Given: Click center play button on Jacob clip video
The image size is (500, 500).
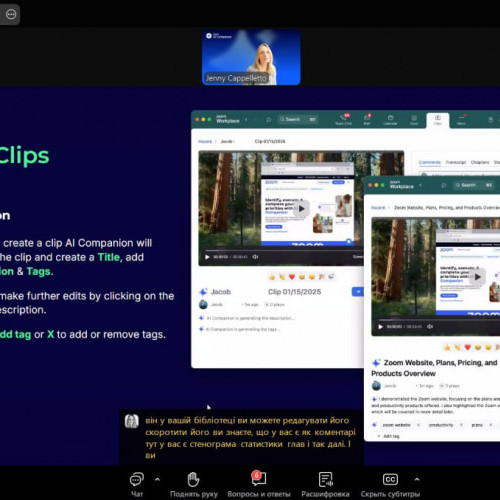Looking at the screenshot, I should coord(301,209).
